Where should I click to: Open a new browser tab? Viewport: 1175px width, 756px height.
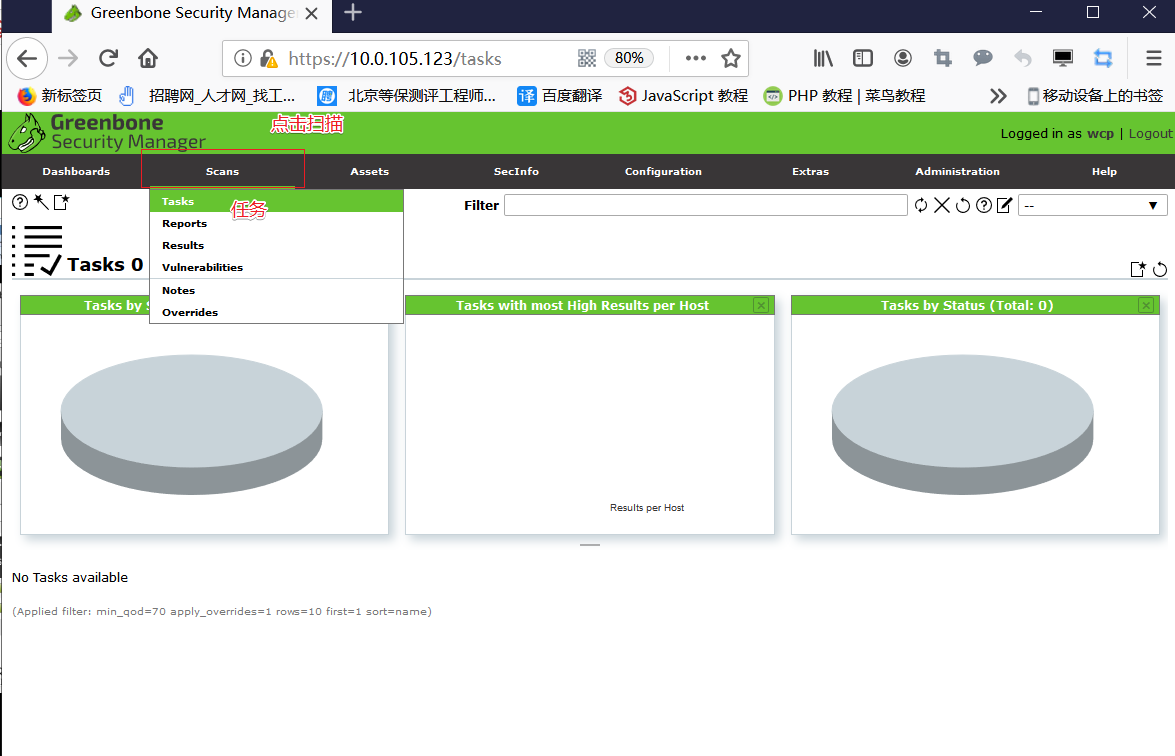(353, 13)
